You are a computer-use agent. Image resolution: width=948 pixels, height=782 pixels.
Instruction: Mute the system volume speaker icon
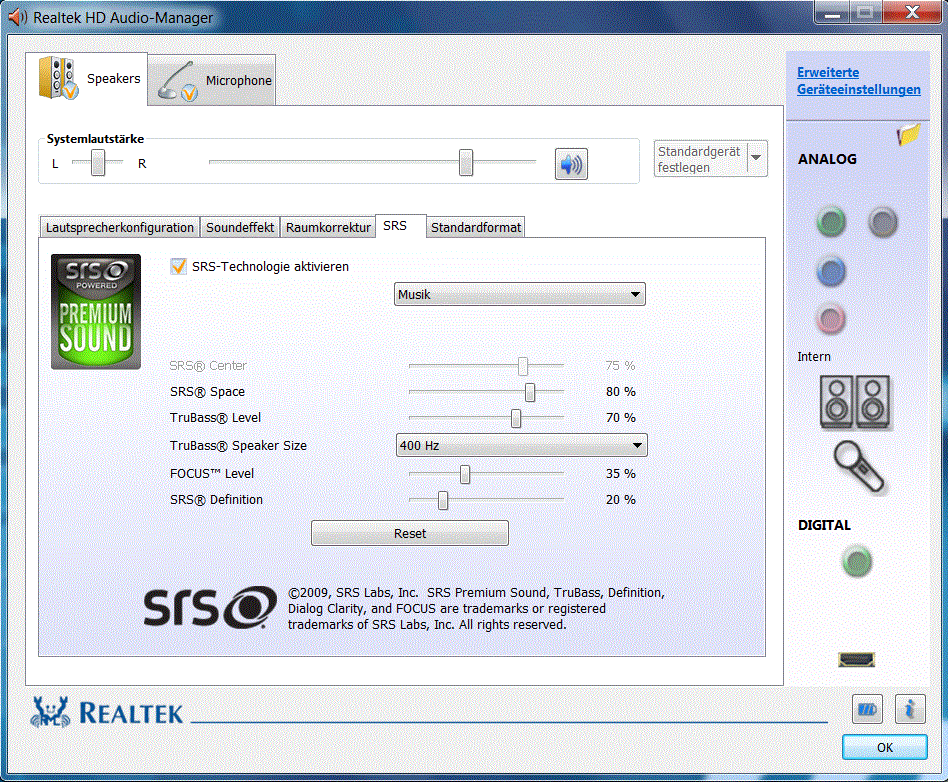point(571,164)
